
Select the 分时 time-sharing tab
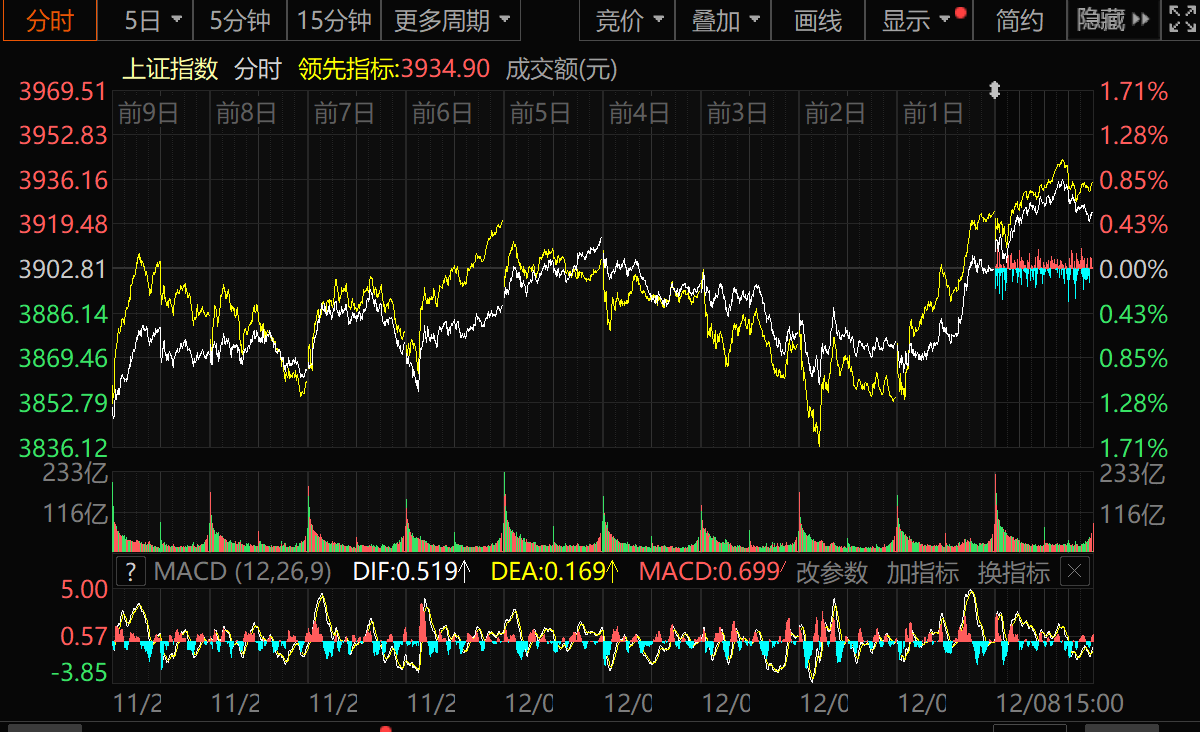pyautogui.click(x=49, y=20)
